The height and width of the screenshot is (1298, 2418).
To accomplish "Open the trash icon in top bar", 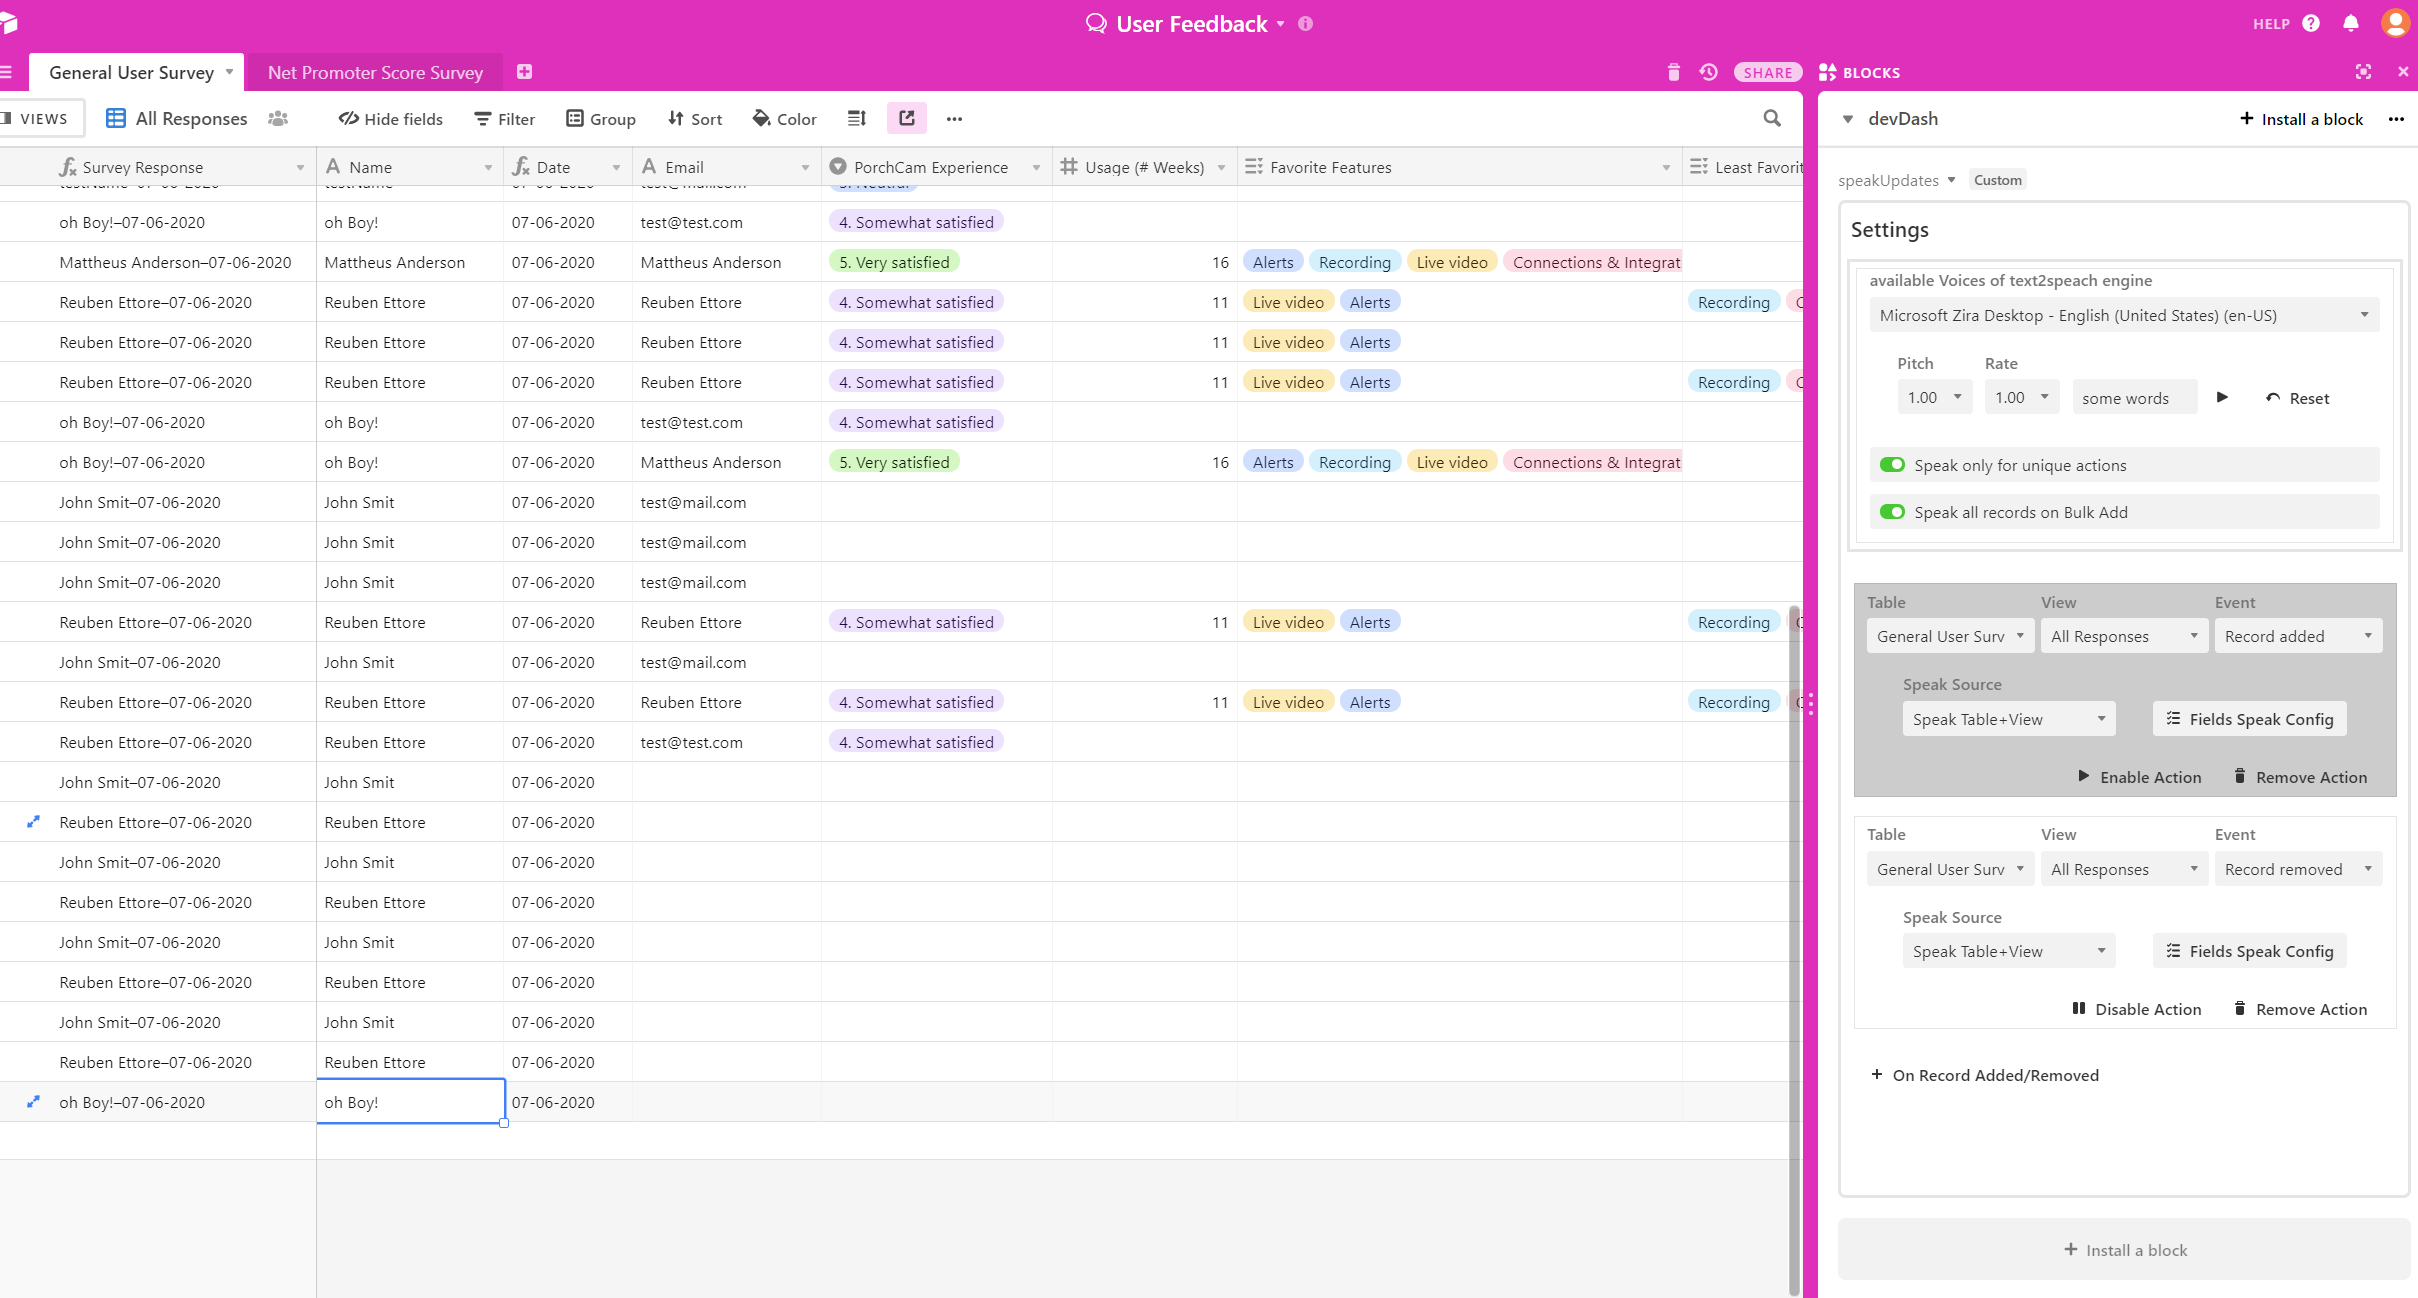I will tap(1673, 72).
